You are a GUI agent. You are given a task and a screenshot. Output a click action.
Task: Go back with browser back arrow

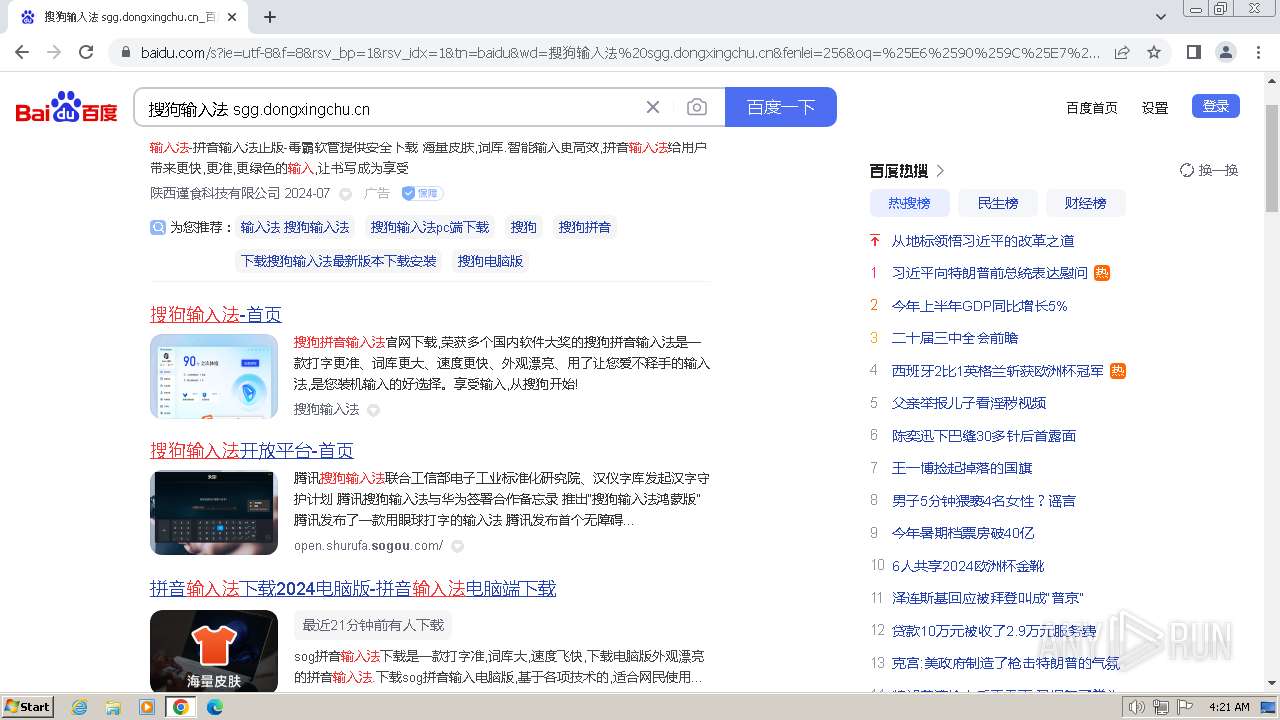(x=22, y=52)
